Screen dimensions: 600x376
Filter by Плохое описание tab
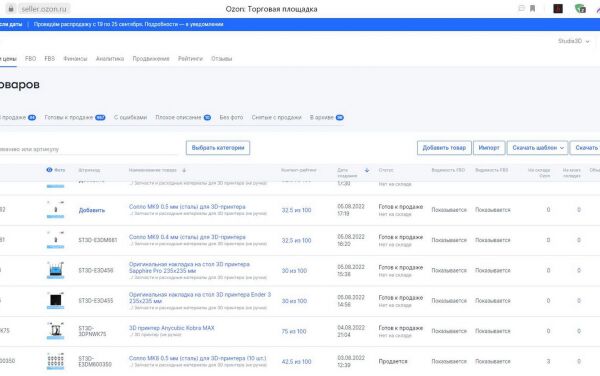click(x=183, y=117)
